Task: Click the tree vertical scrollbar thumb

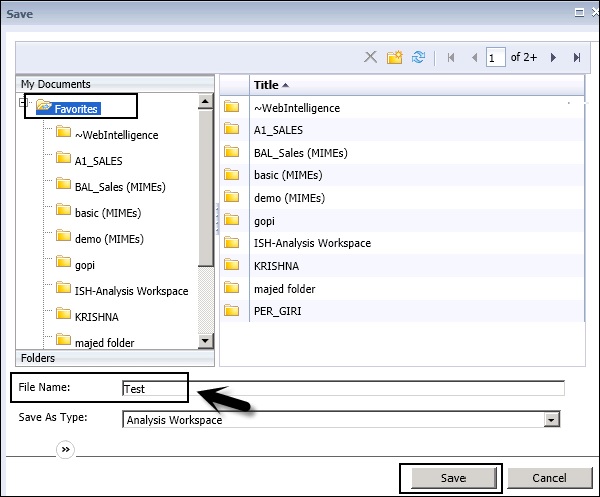Action: click(x=206, y=187)
